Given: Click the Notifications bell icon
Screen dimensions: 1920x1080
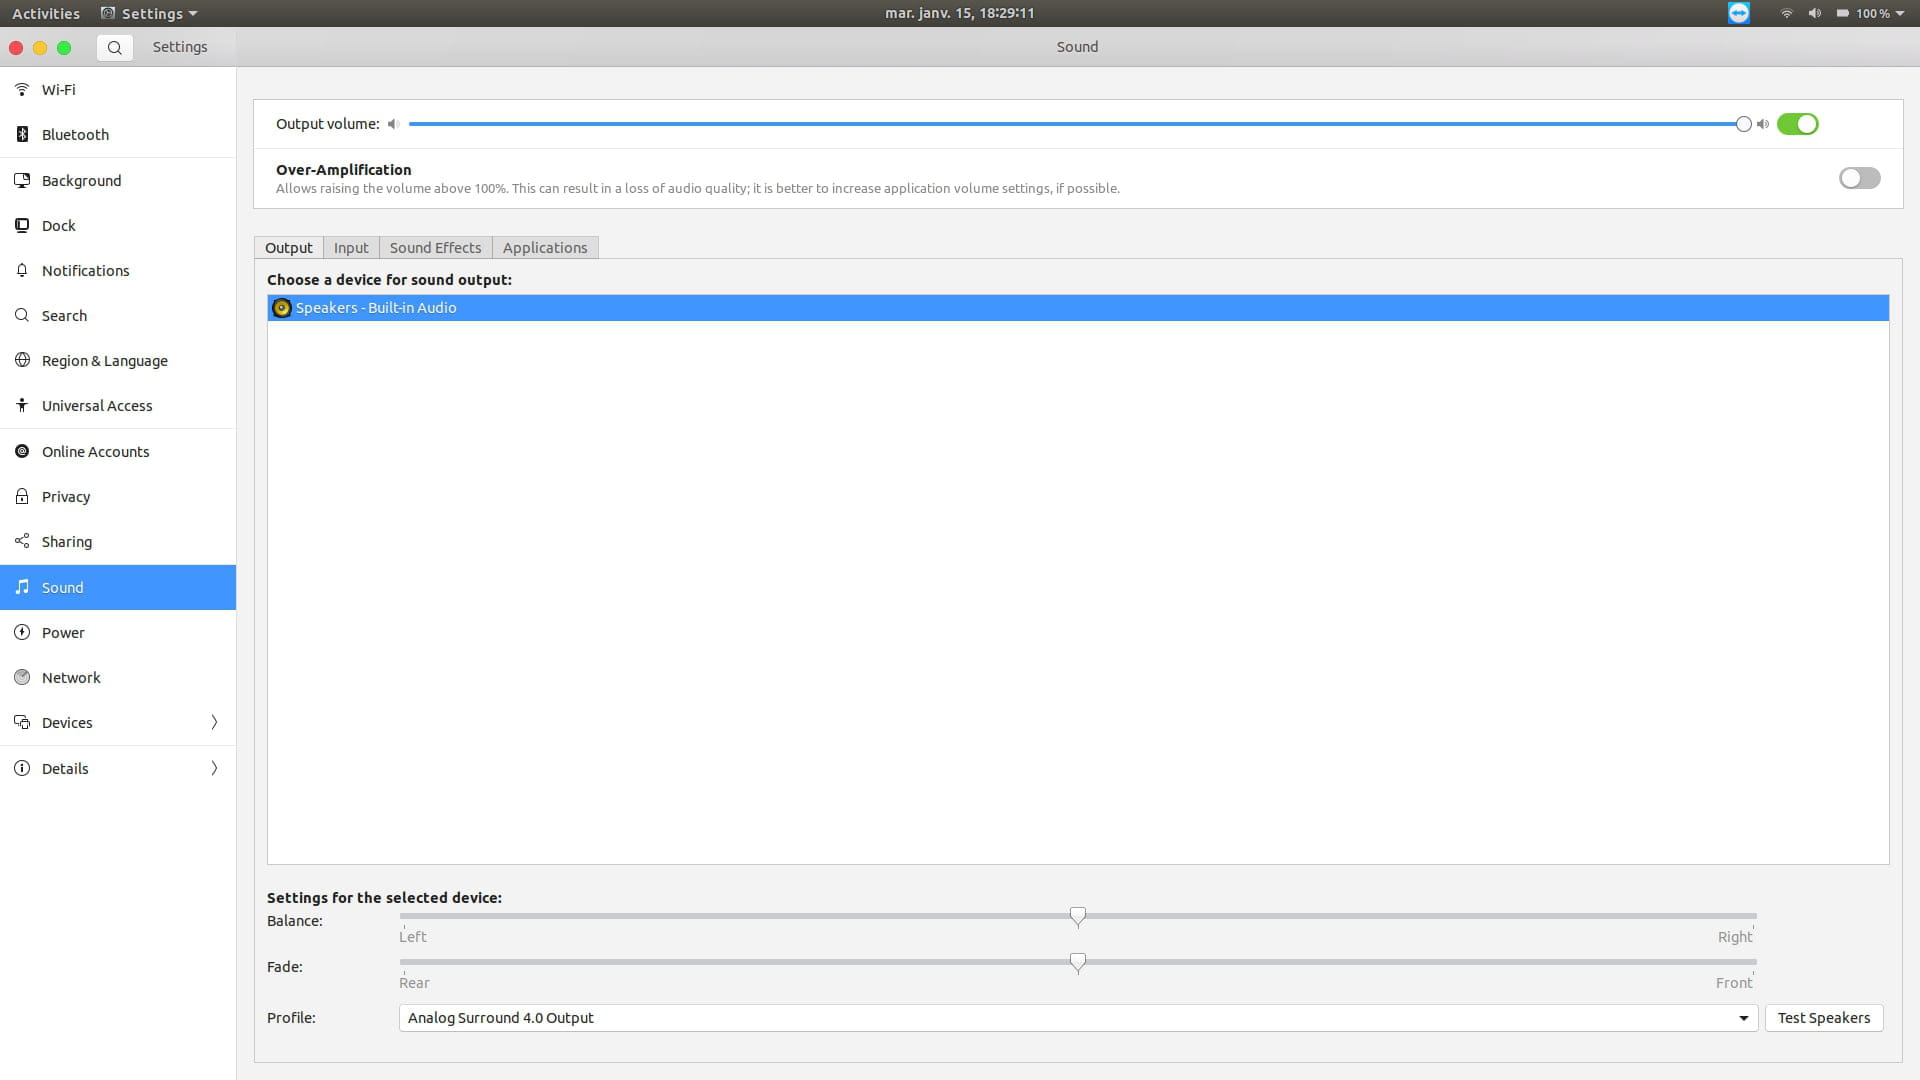Looking at the screenshot, I should 22,270.
